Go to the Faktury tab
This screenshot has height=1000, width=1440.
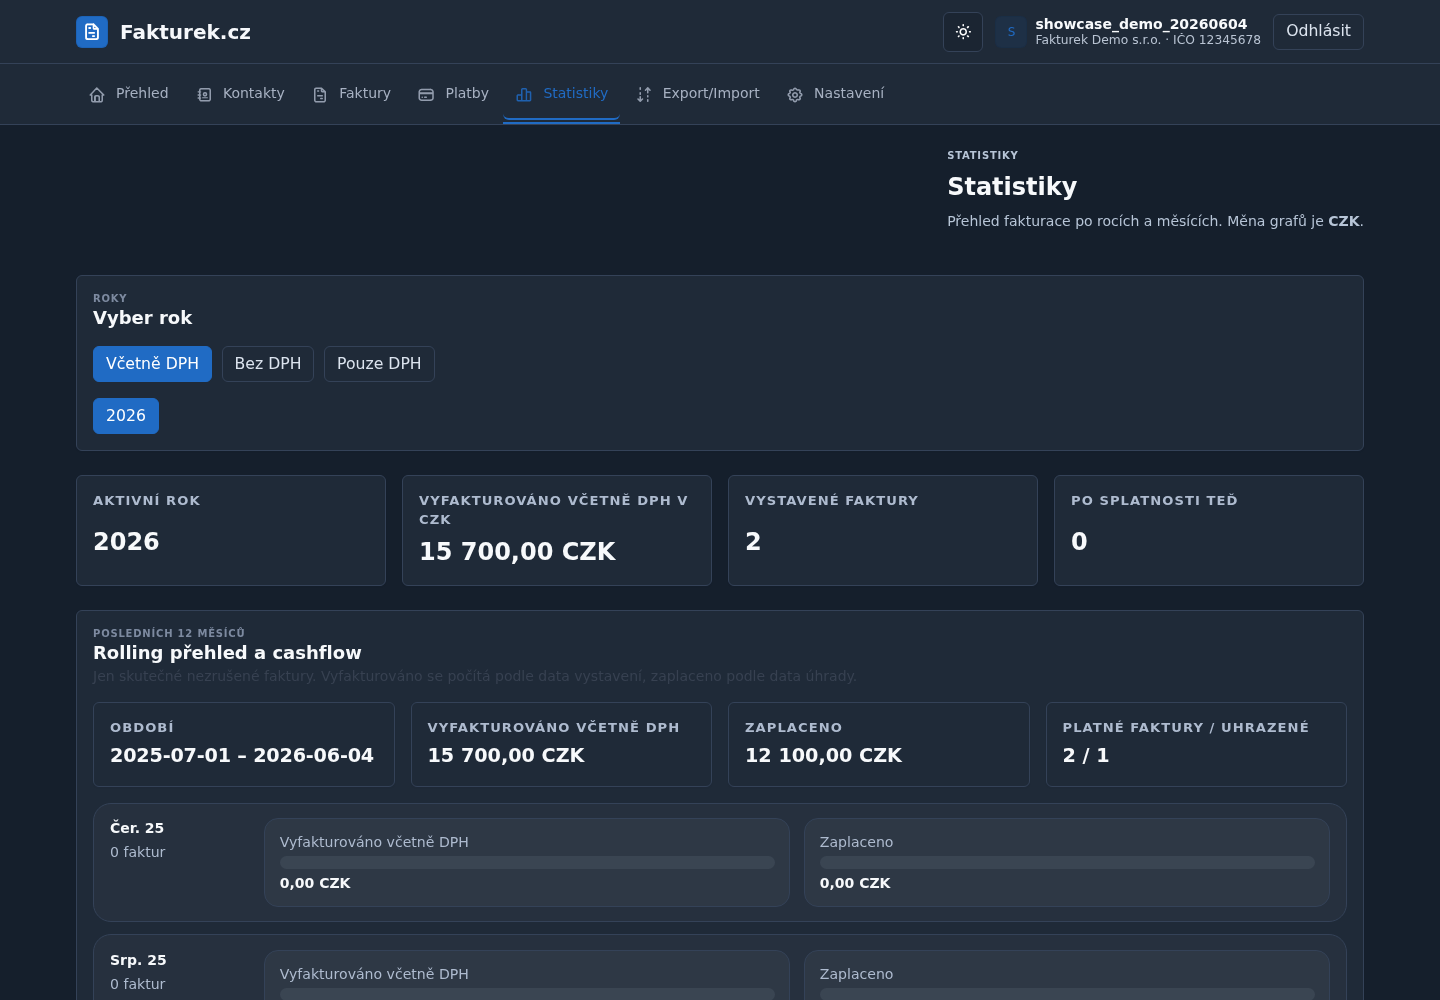click(x=352, y=94)
